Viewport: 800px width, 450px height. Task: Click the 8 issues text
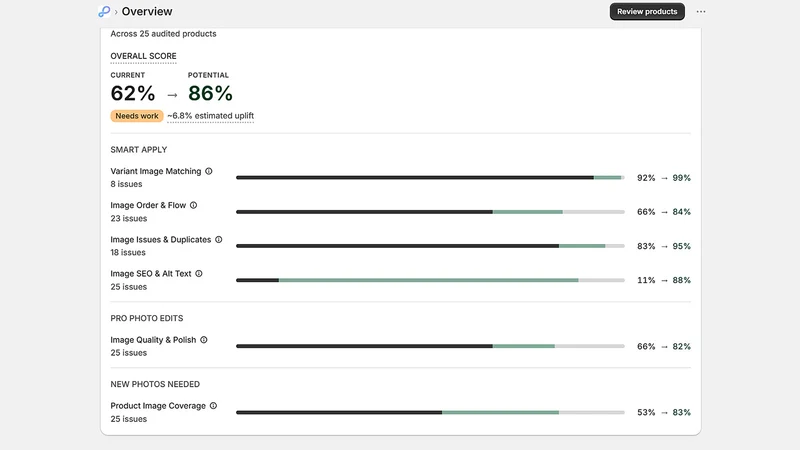(x=126, y=184)
